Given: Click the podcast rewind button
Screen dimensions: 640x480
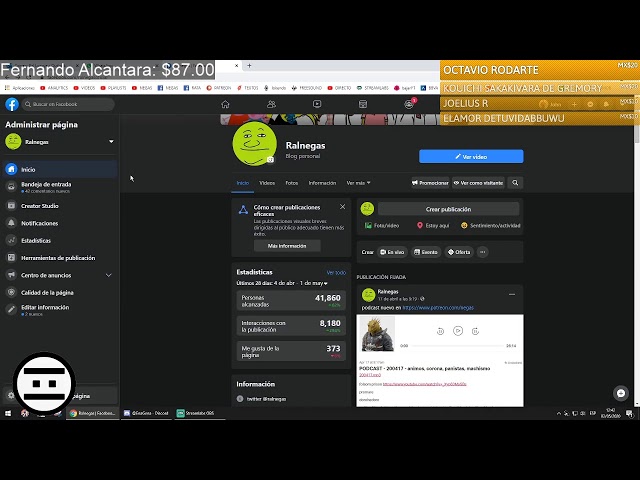Looking at the screenshot, I should coord(440,331).
